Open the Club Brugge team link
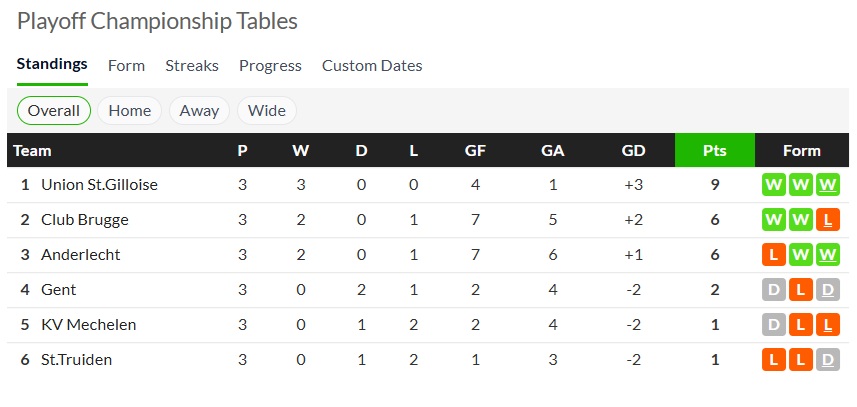The width and height of the screenshot is (857, 407). click(x=85, y=220)
